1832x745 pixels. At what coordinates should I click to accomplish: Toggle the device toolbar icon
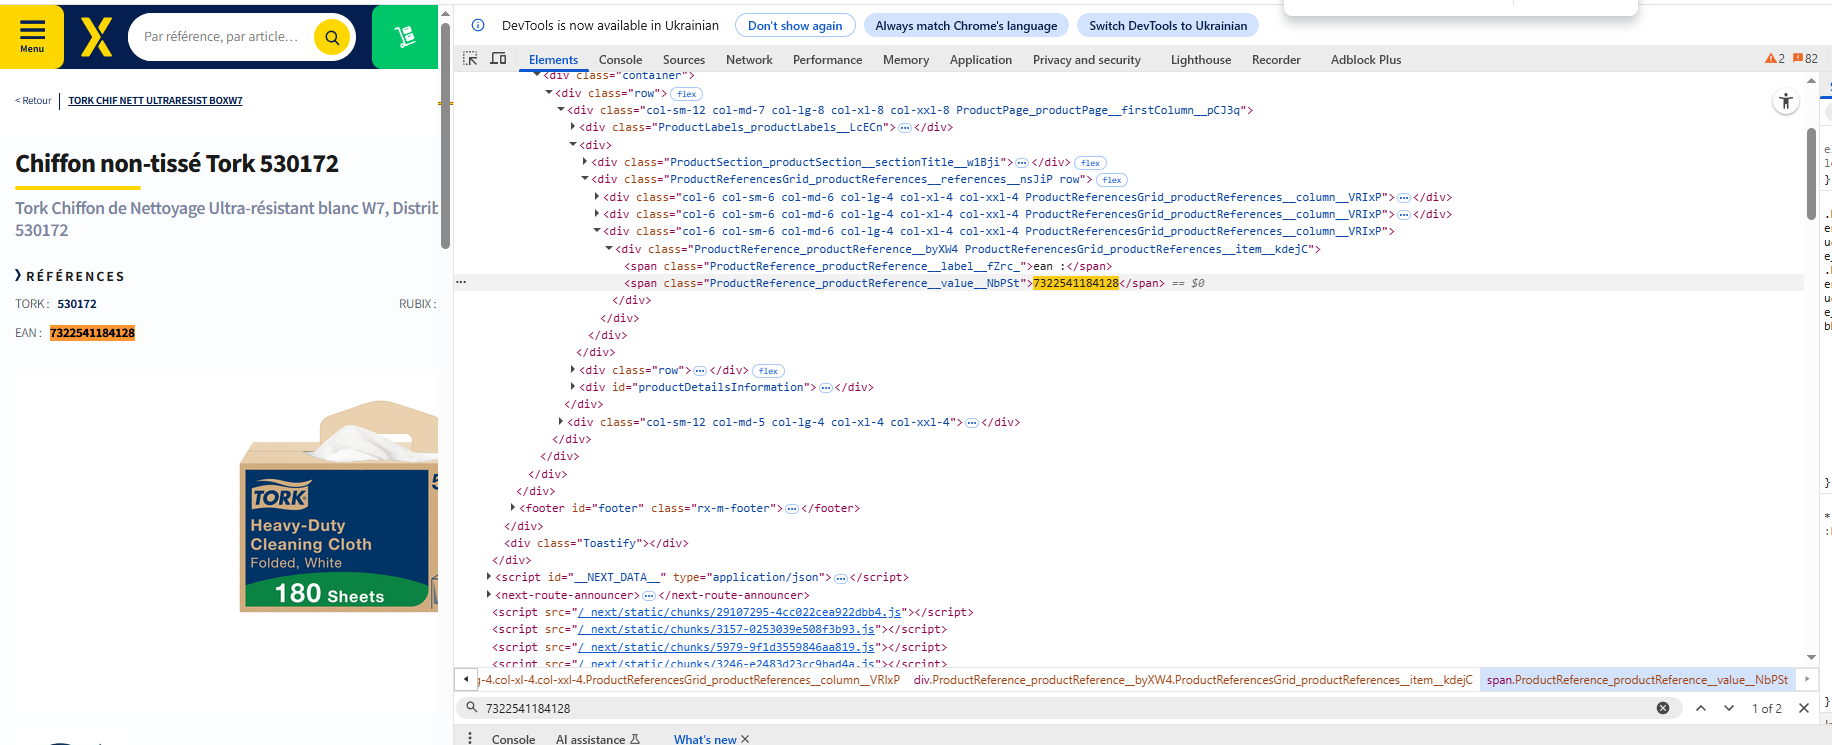click(498, 59)
